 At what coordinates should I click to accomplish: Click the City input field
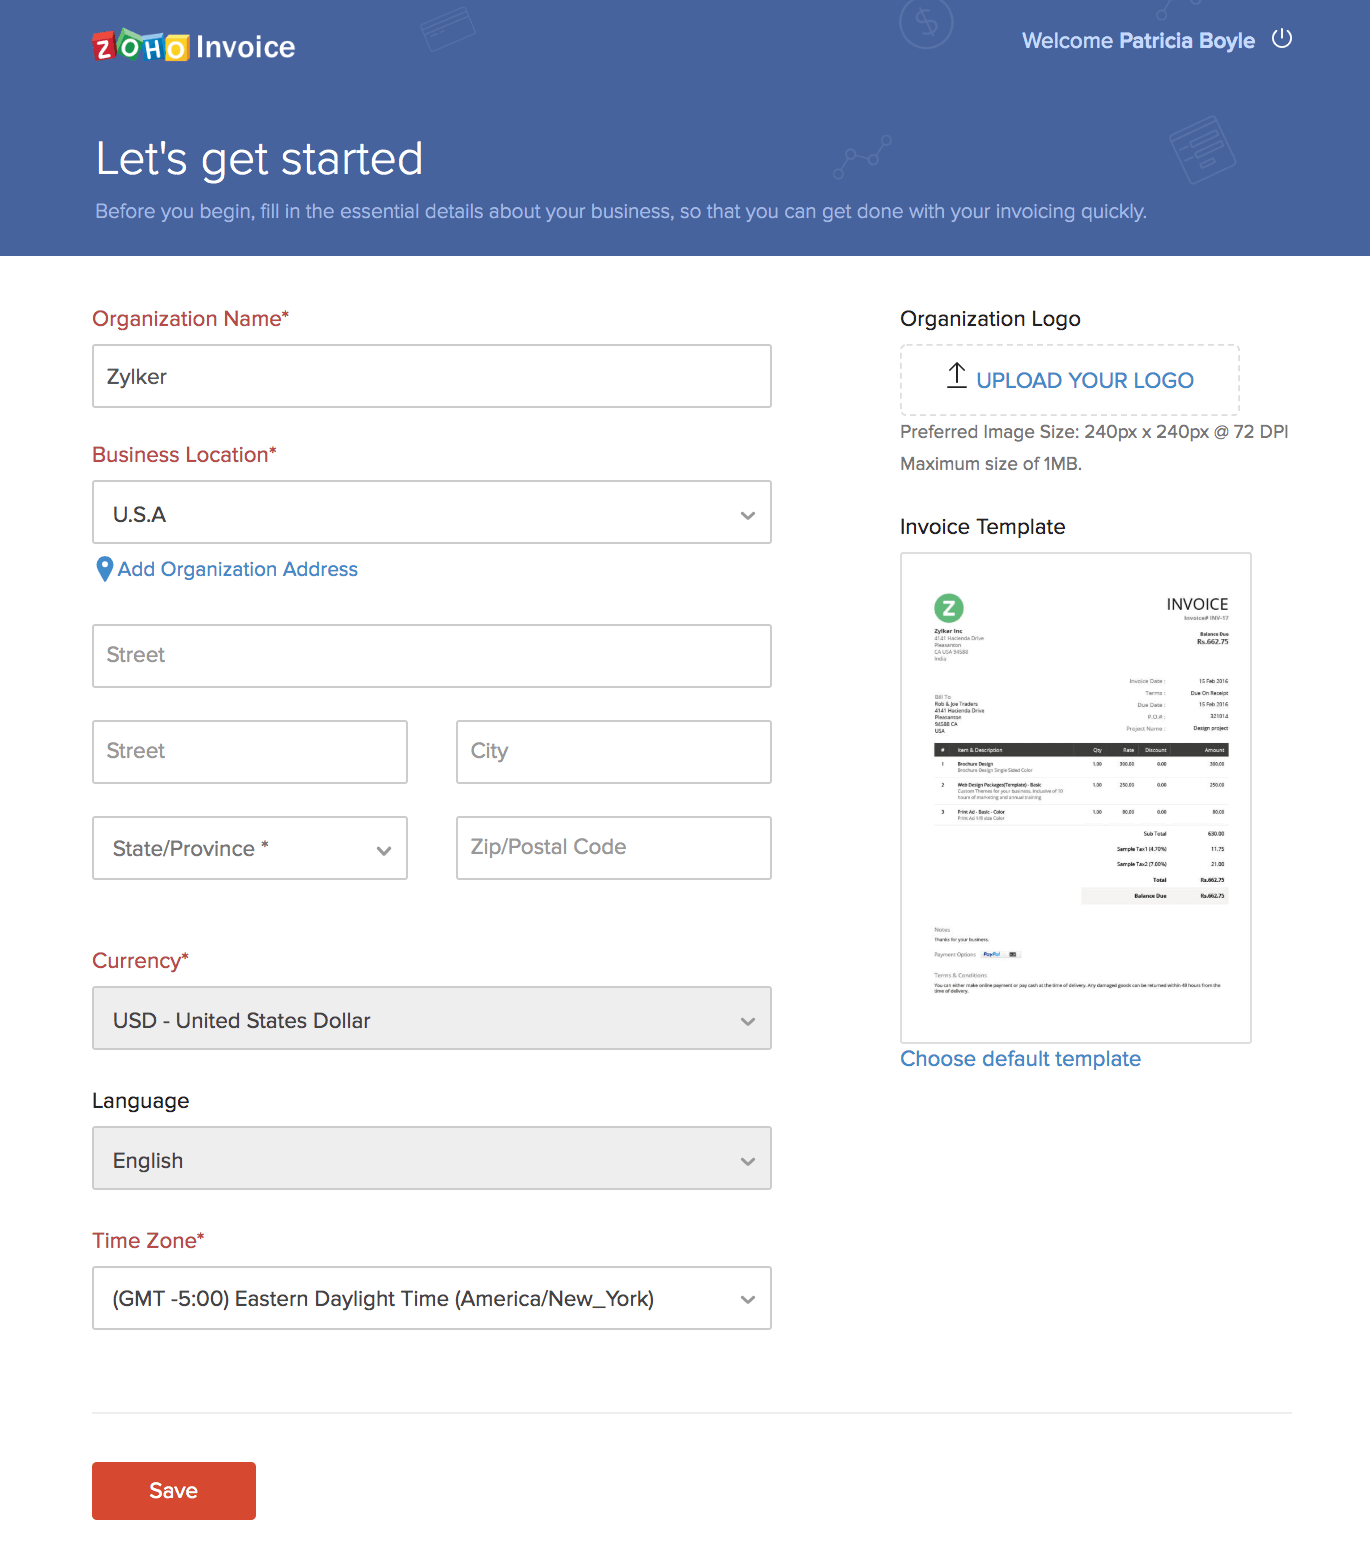tap(613, 752)
